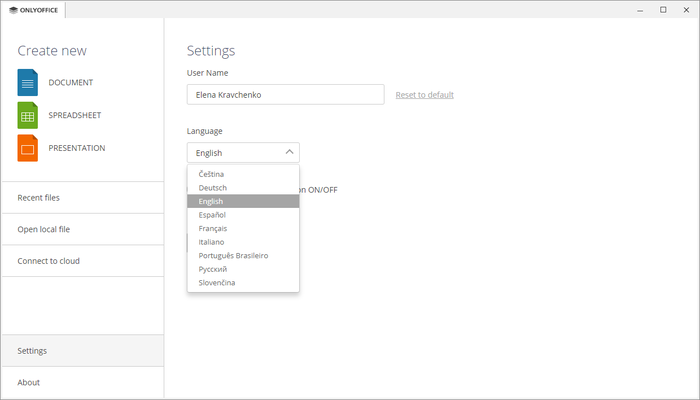The width and height of the screenshot is (700, 400).
Task: Open the About page
Action: click(28, 382)
